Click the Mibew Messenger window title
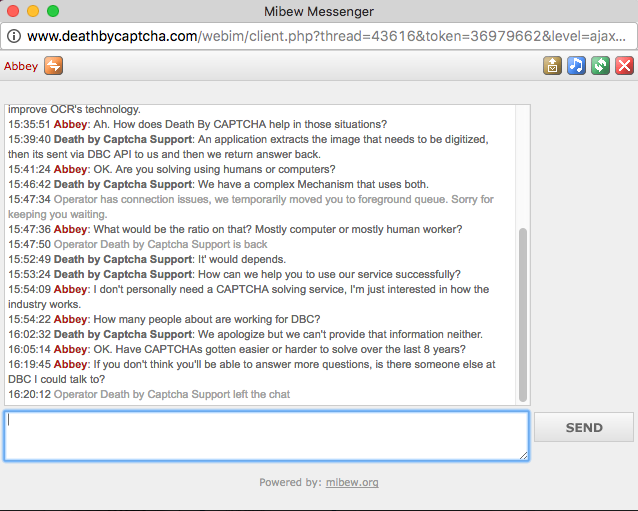The image size is (638, 511). [x=319, y=11]
